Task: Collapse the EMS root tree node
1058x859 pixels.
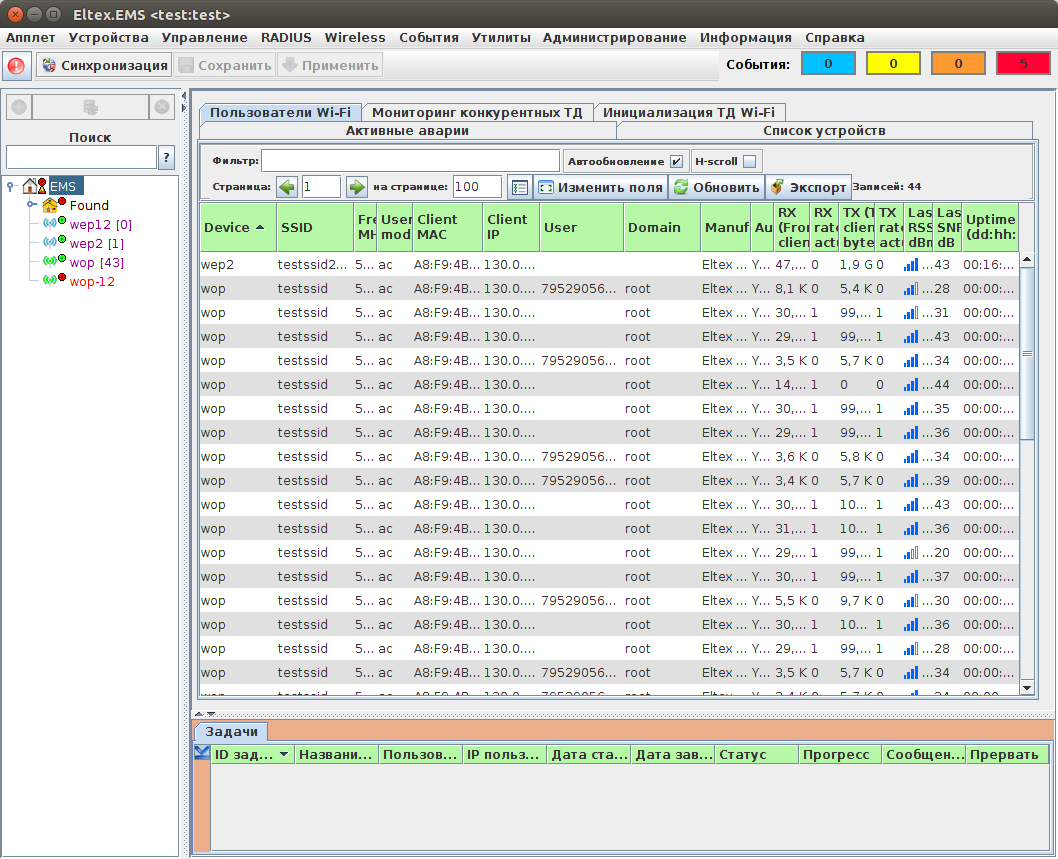Action: click(x=10, y=185)
